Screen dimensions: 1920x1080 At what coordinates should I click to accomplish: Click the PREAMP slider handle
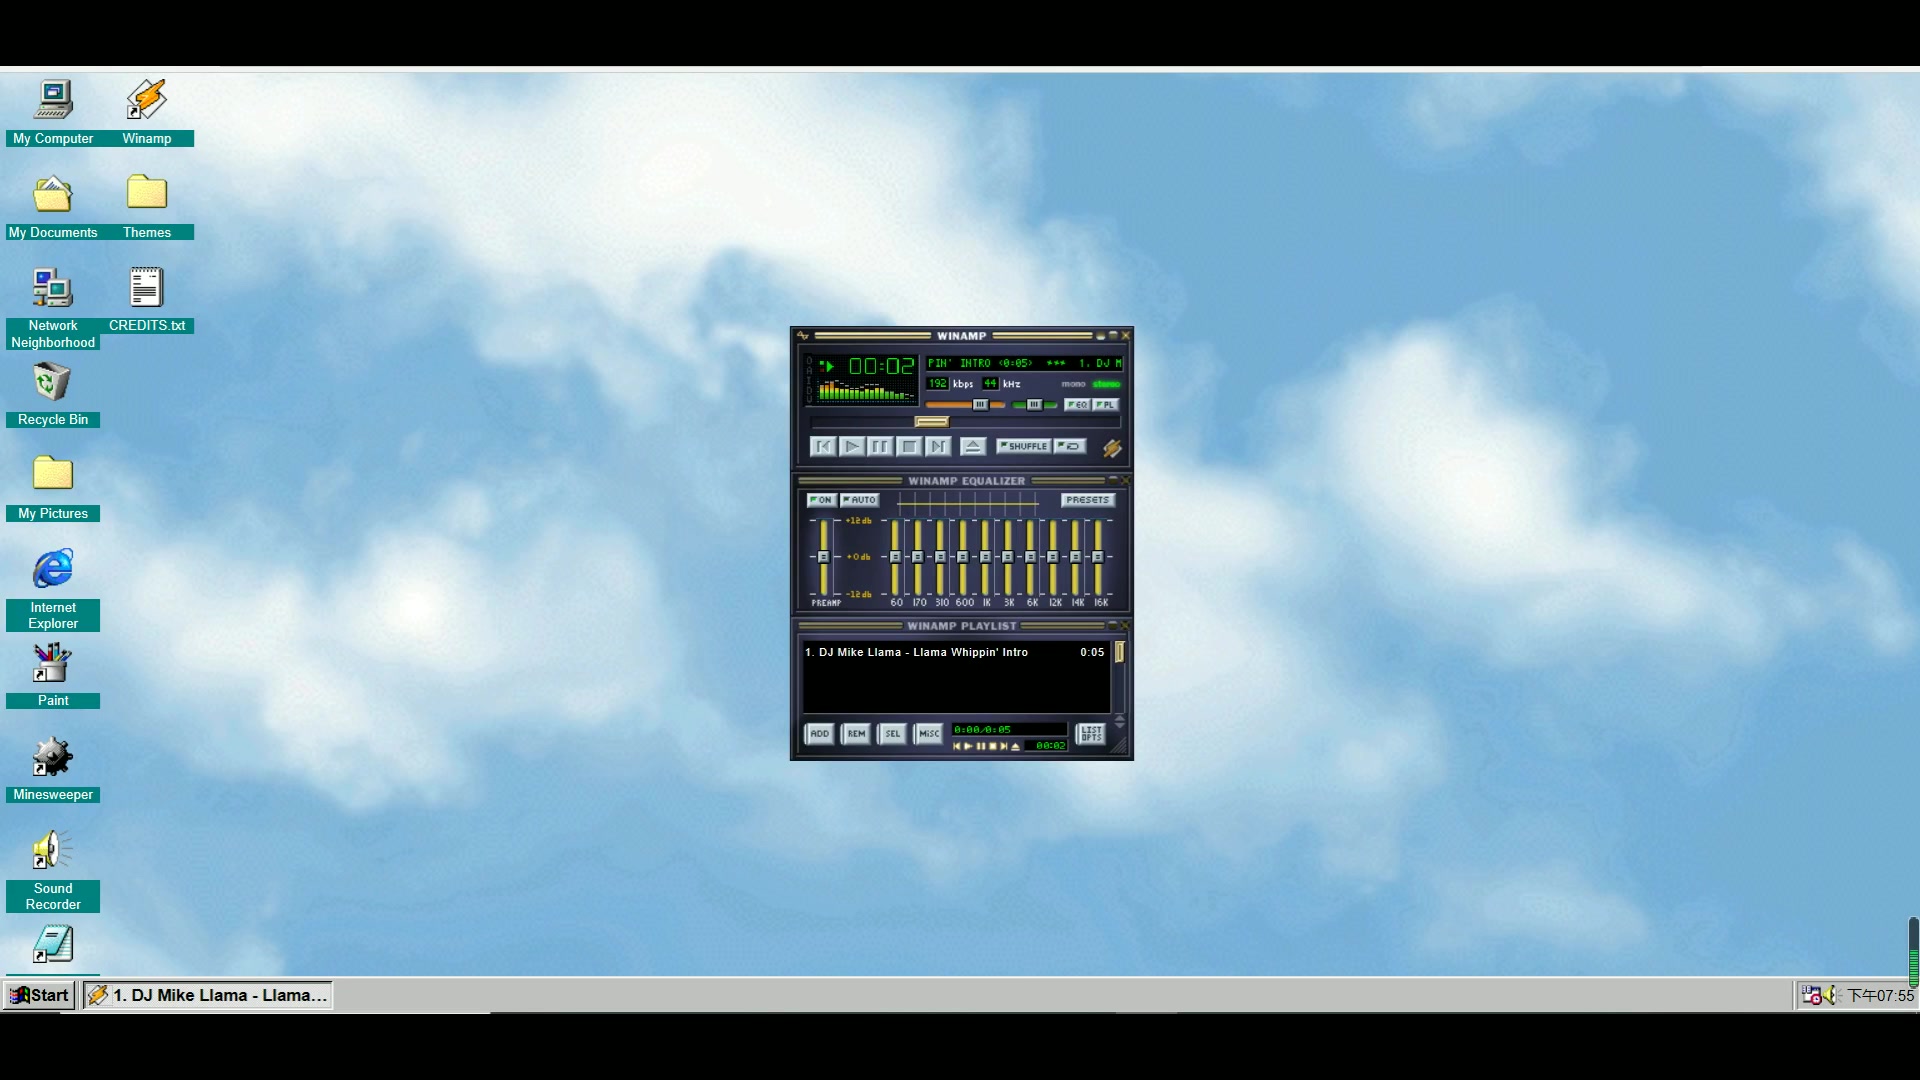pyautogui.click(x=824, y=557)
